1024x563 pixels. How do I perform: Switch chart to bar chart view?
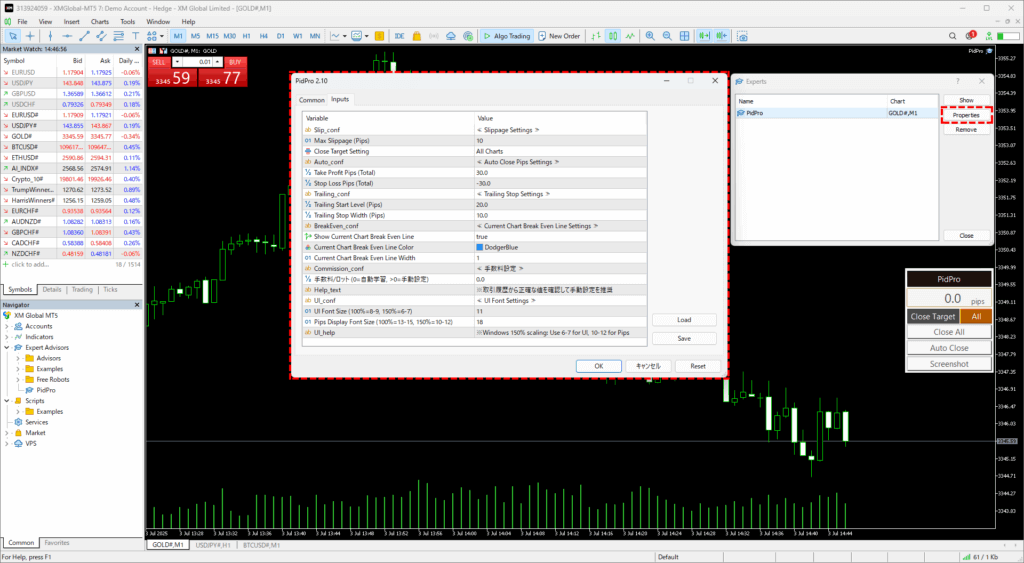[x=596, y=36]
